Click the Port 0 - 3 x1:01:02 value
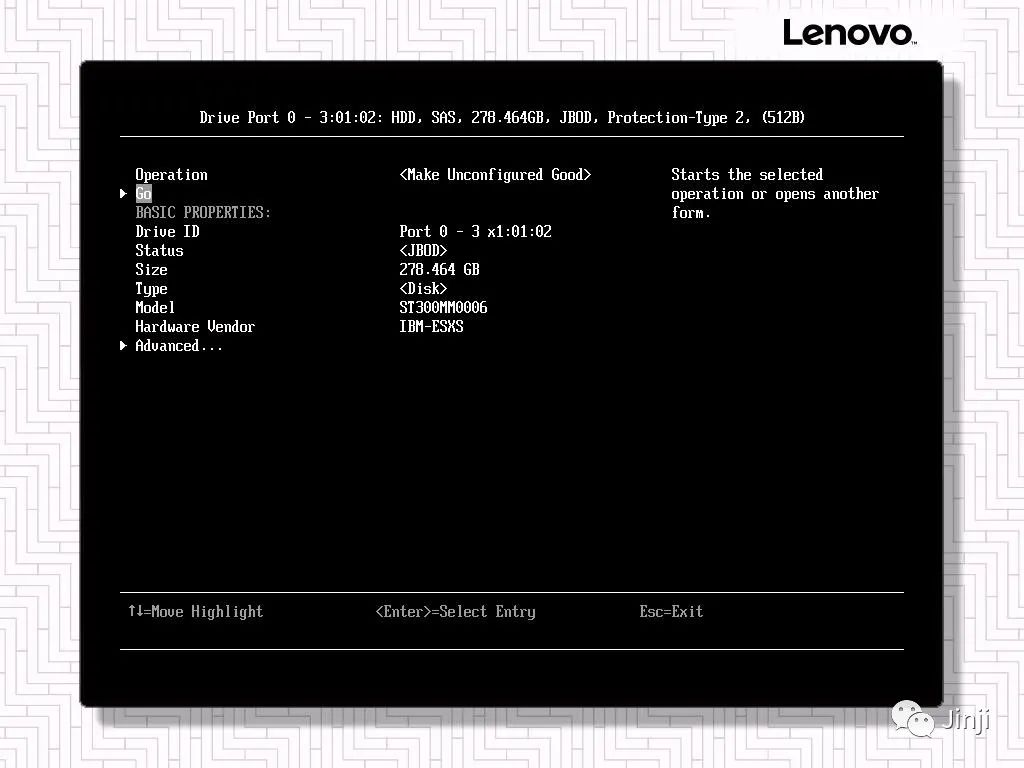The width and height of the screenshot is (1024, 768). pos(475,231)
